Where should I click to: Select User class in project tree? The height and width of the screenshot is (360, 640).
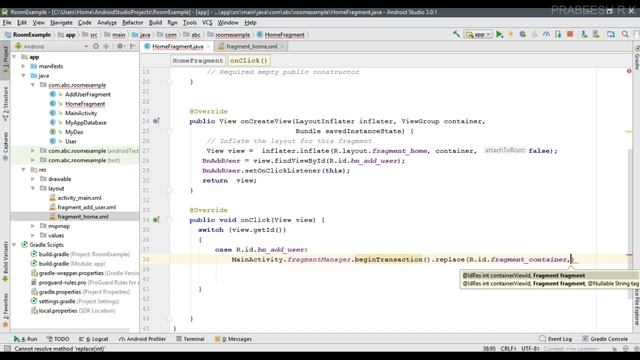[x=71, y=141]
